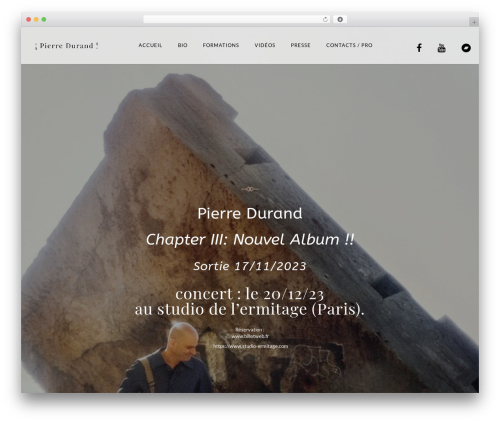Screen dimensions: 500x423
Task: Click the browser reload icon
Action: 325,19
